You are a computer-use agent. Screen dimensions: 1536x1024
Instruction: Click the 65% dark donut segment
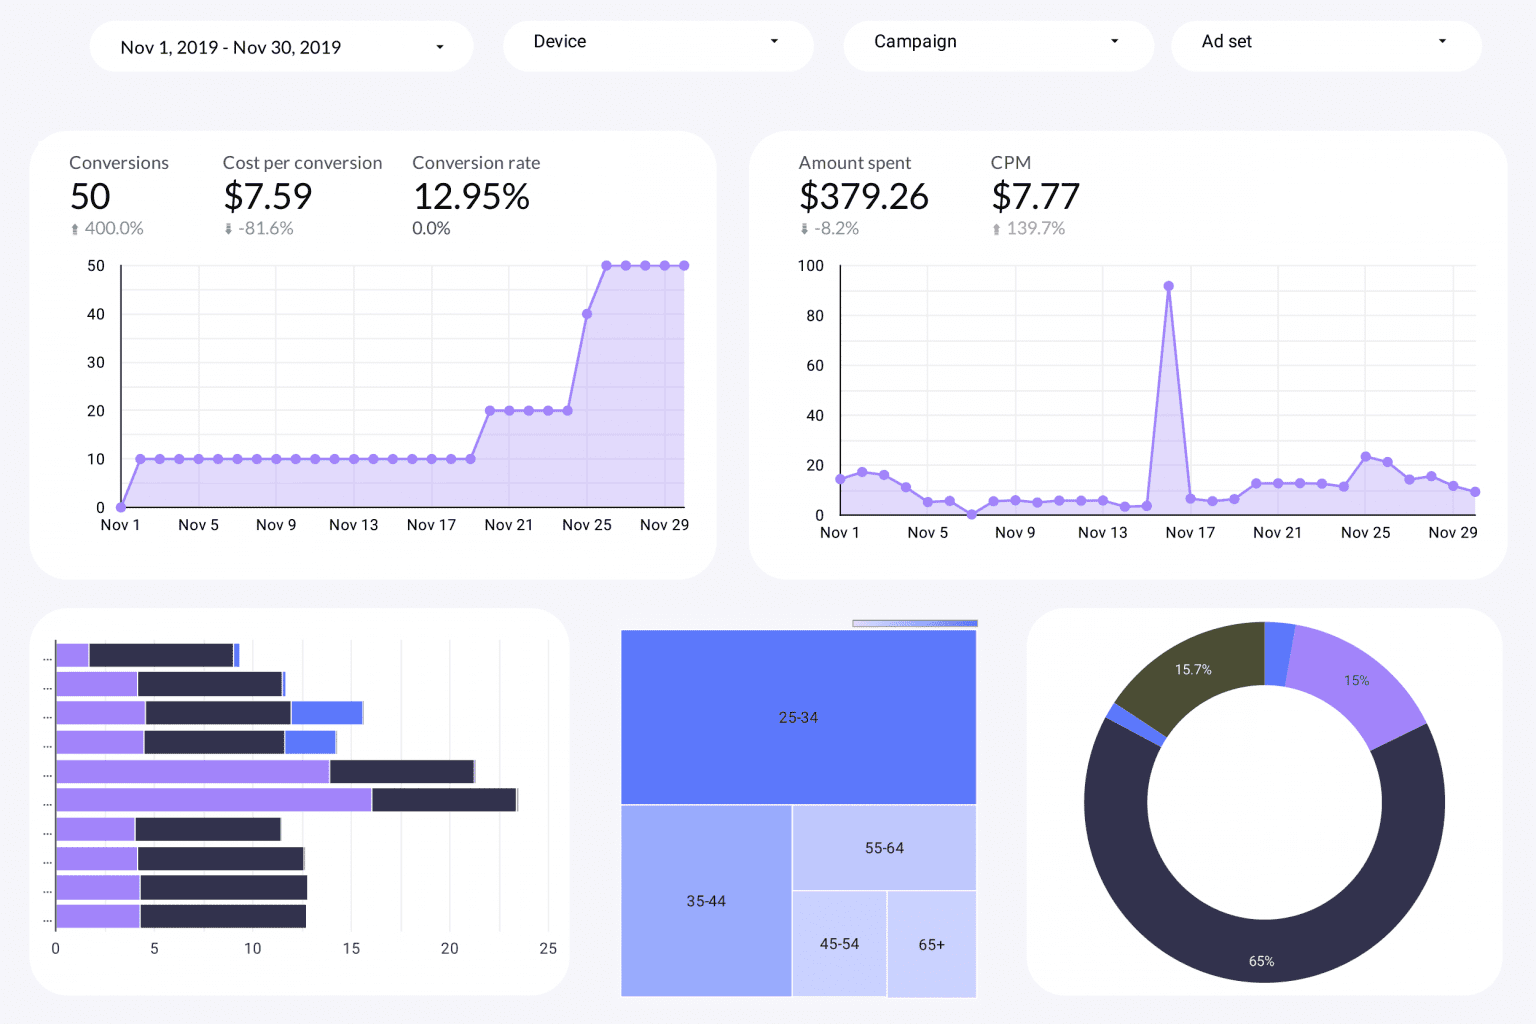pos(1262,950)
